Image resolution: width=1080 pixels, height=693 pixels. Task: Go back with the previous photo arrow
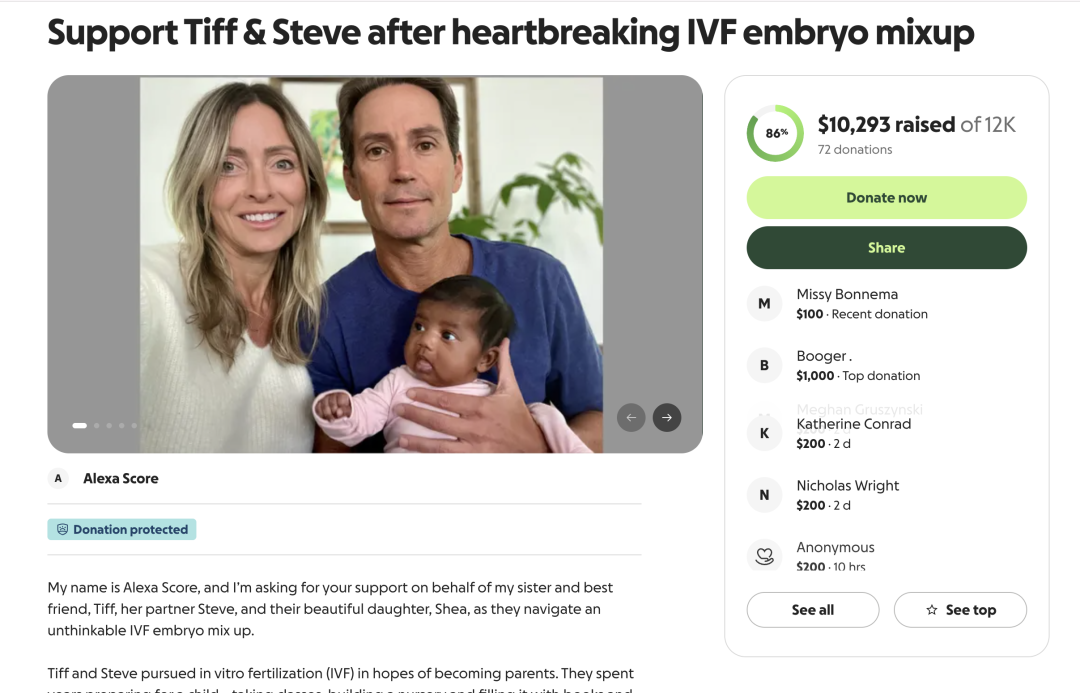point(631,417)
